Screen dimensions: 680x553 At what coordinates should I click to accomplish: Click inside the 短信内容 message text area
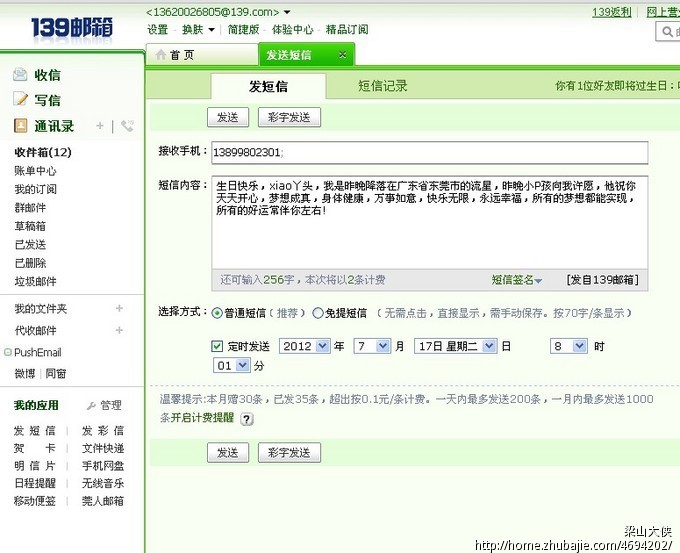pos(430,223)
